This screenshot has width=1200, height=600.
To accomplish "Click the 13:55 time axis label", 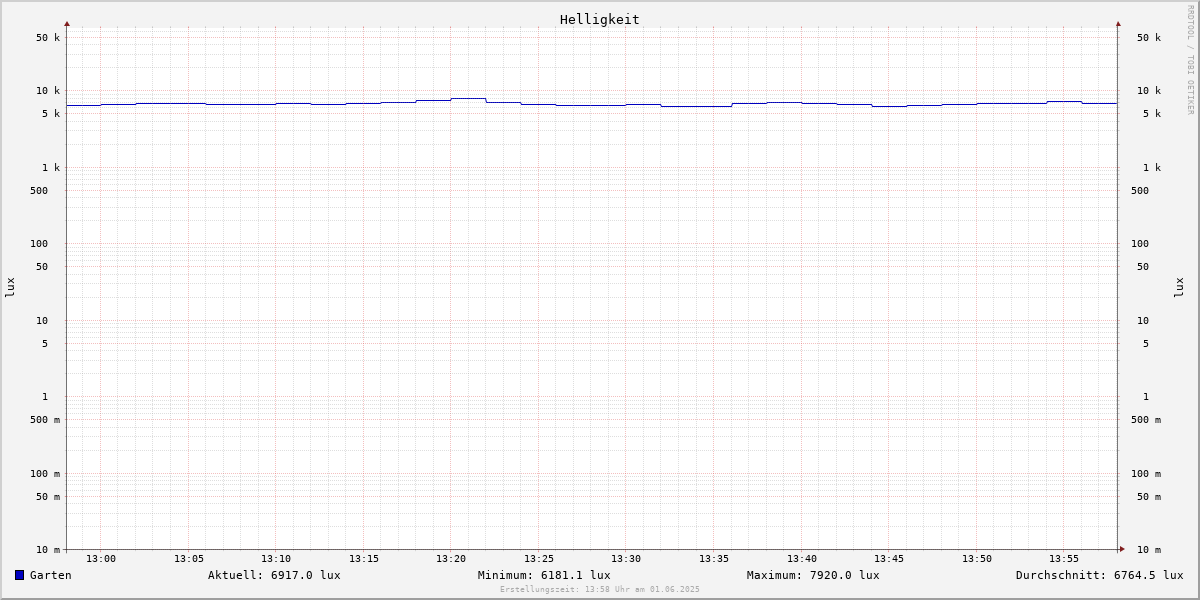I will click(x=1064, y=559).
